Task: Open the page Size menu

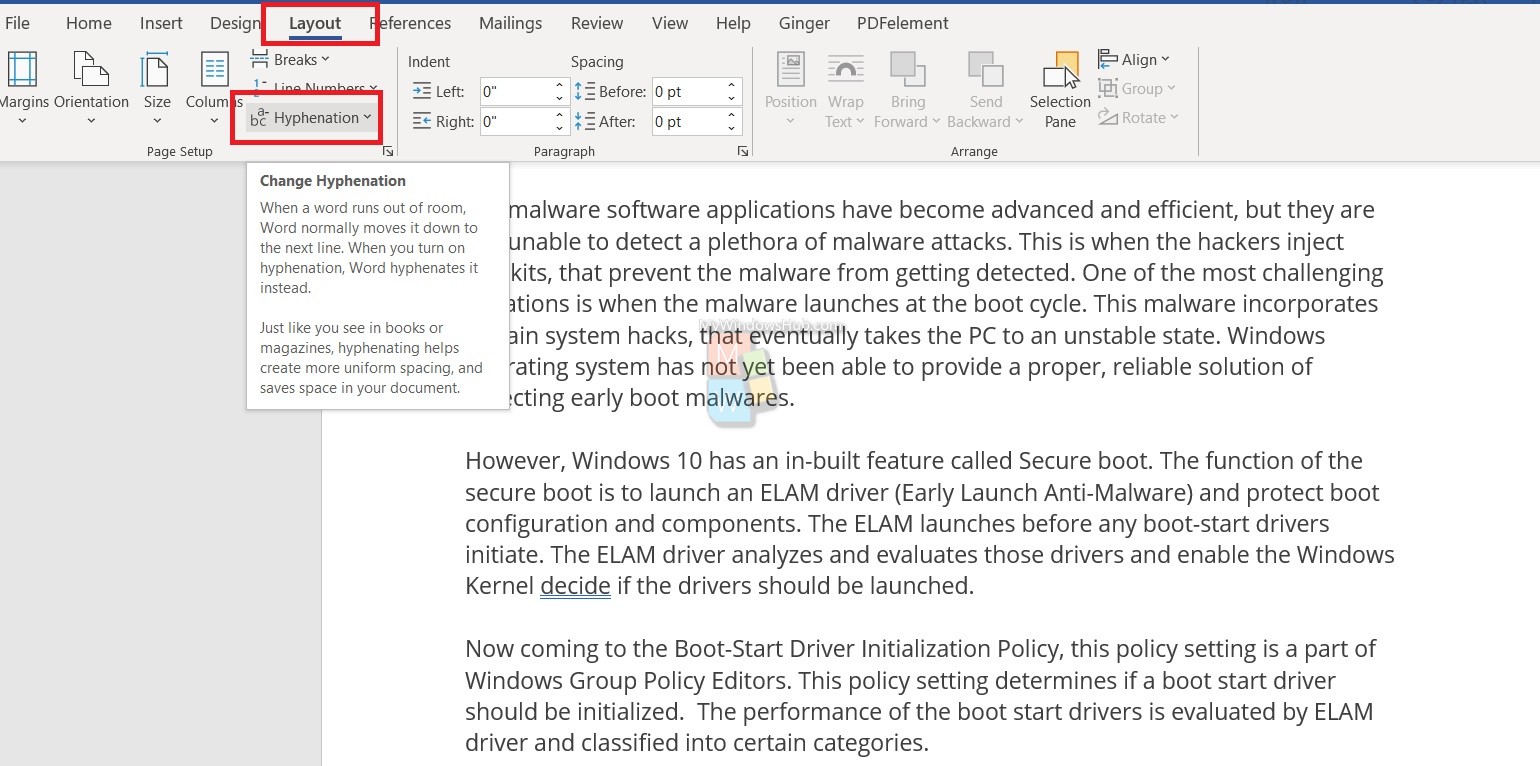Action: (x=157, y=88)
